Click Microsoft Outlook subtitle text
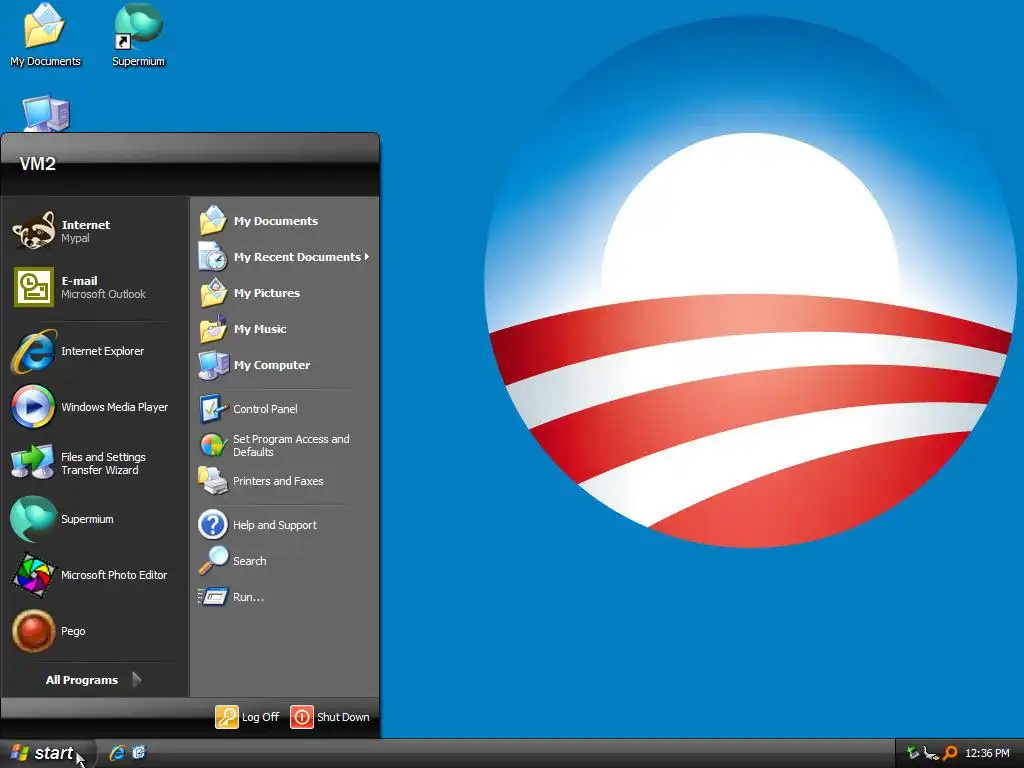Screen dimensions: 1024x768 point(103,295)
